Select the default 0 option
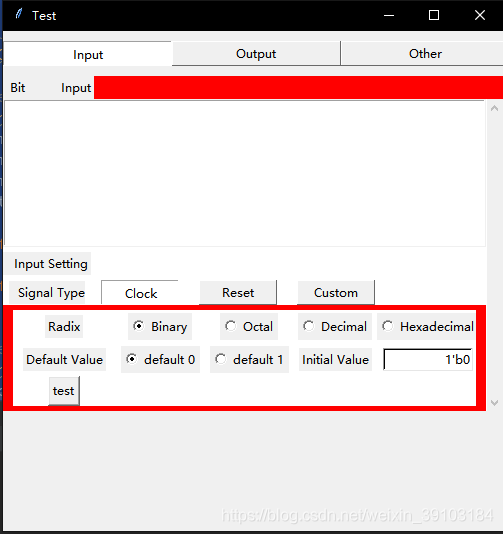Image resolution: width=503 pixels, height=534 pixels. click(x=160, y=360)
